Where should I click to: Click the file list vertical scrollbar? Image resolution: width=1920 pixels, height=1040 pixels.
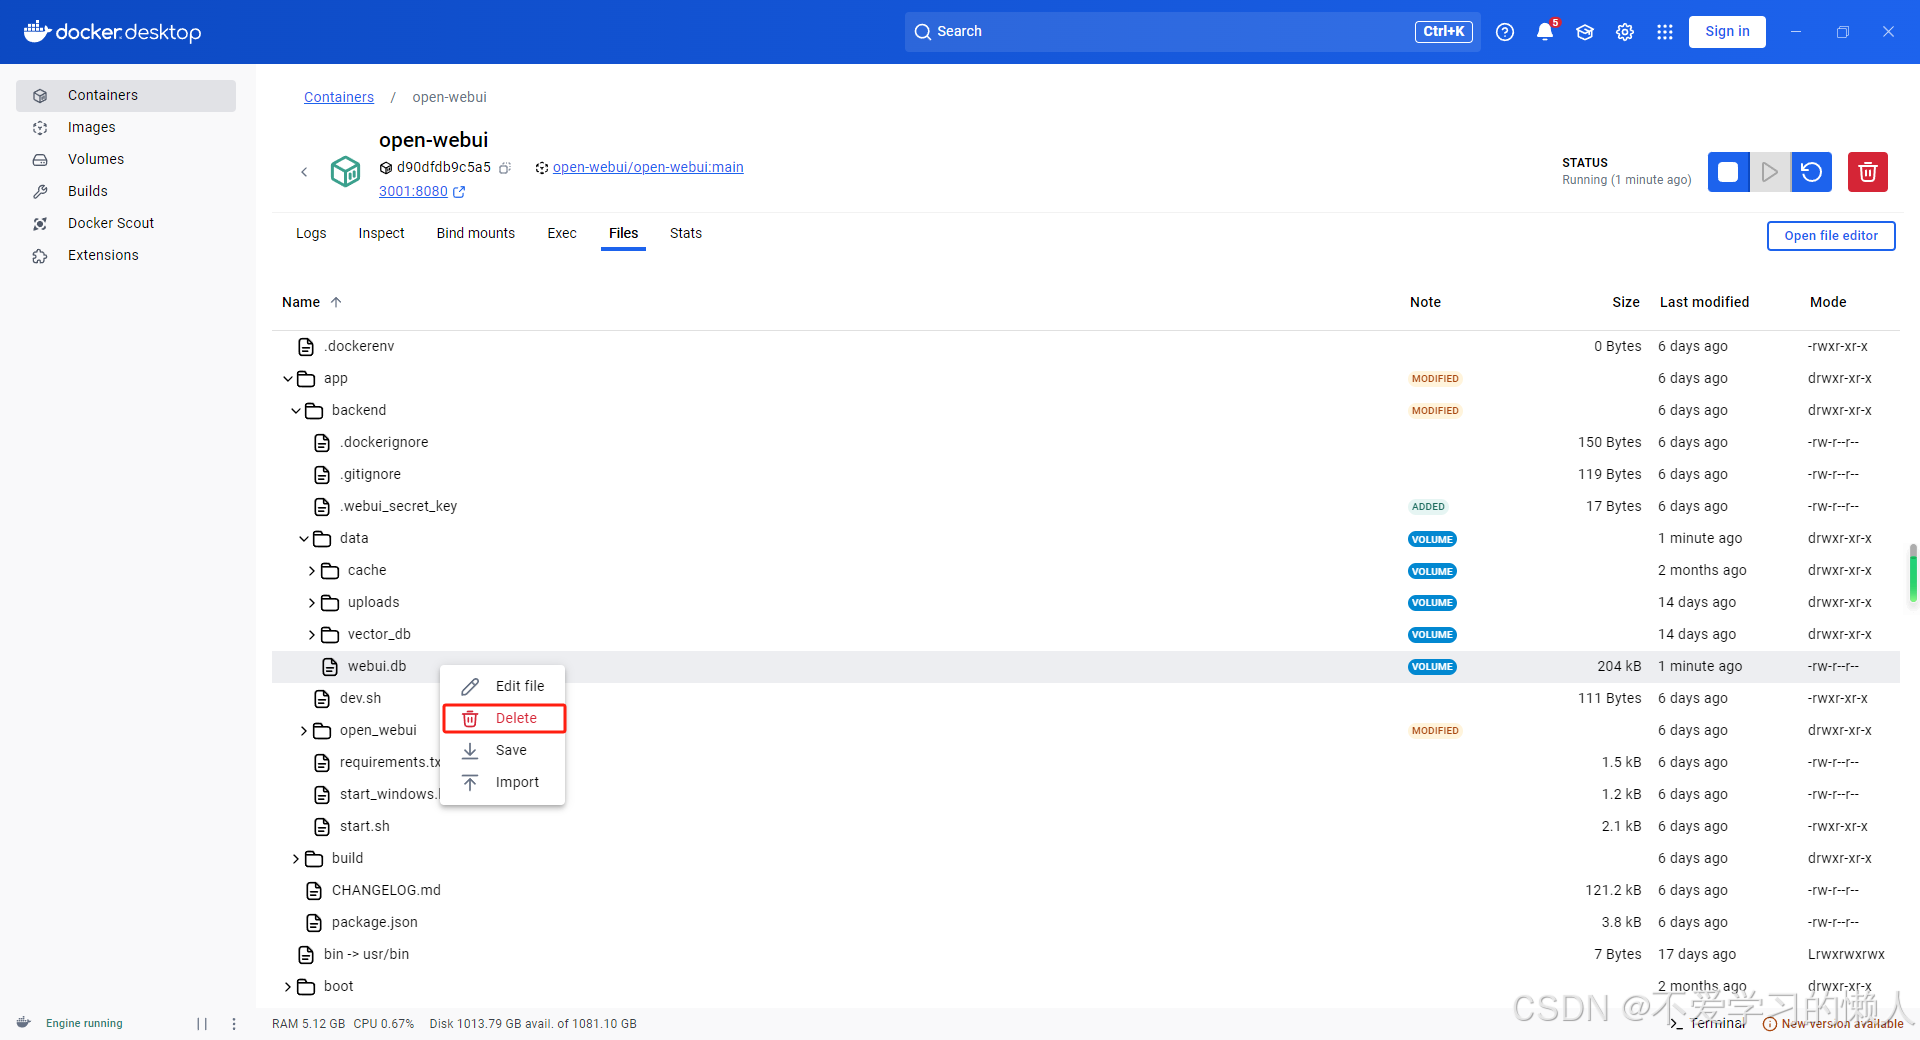1913,574
